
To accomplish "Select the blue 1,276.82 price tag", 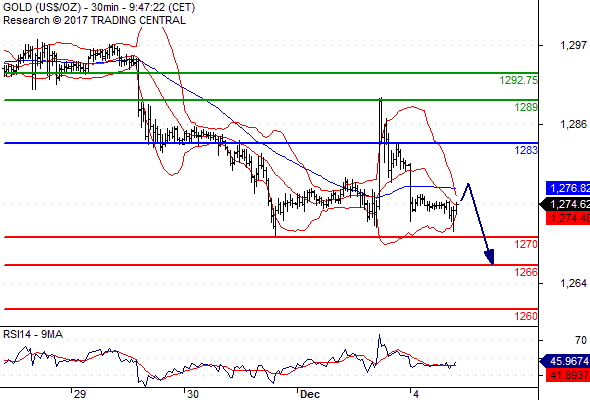I will (x=568, y=188).
